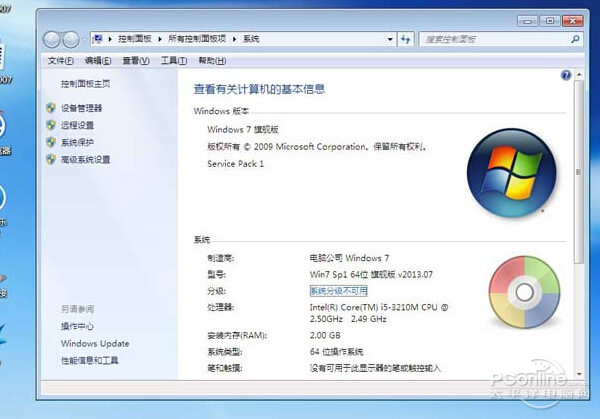Viewport: 600px width, 419px height.
Task: Expand breadcrumb arrow after 所有控制面板项
Action: 234,39
